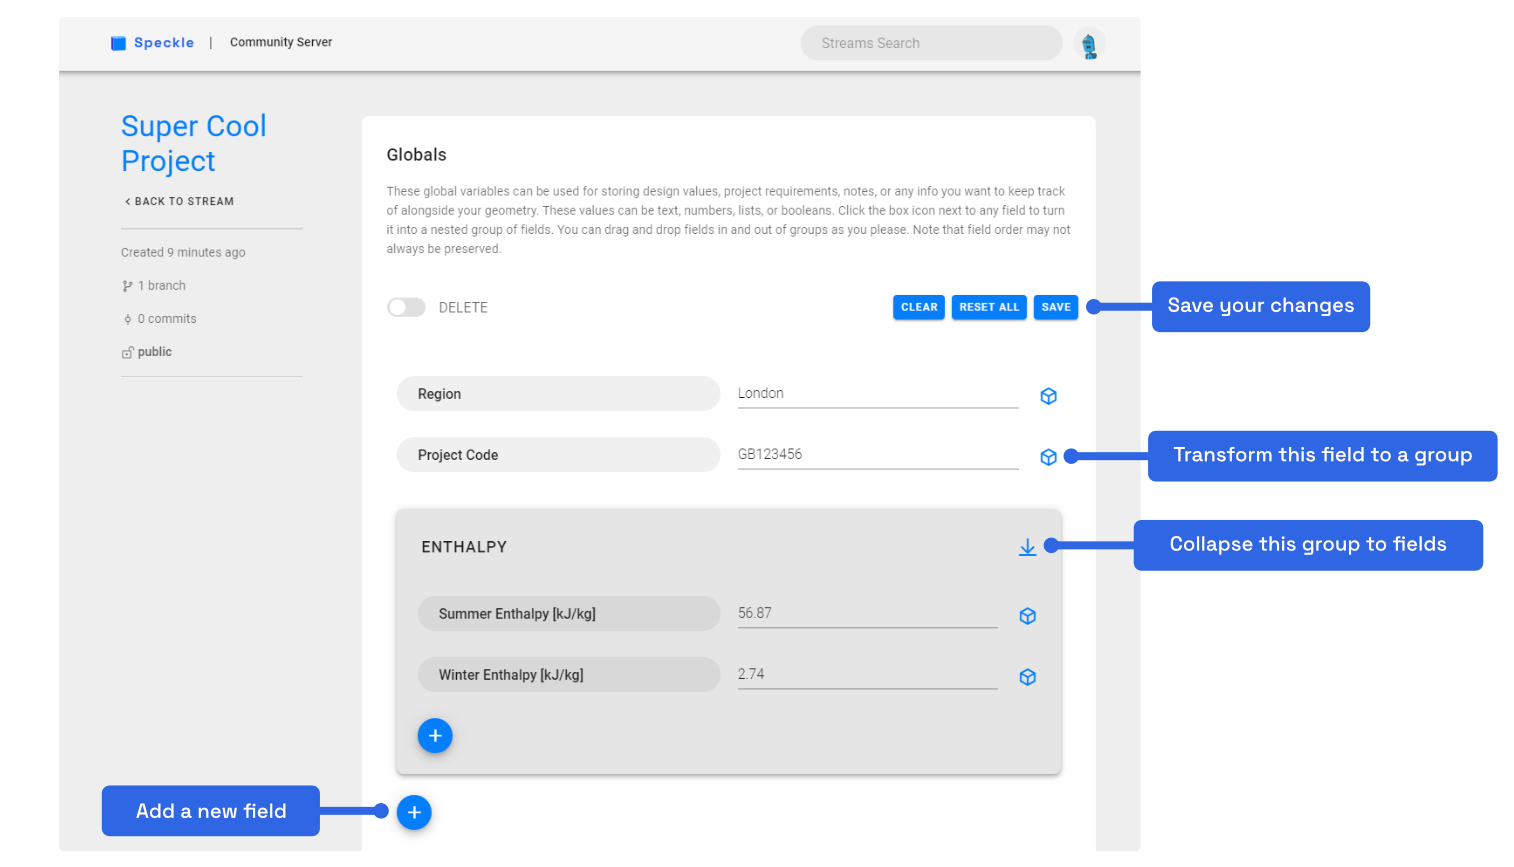1514x867 pixels.
Task: Save the globals changes
Action: point(1056,307)
